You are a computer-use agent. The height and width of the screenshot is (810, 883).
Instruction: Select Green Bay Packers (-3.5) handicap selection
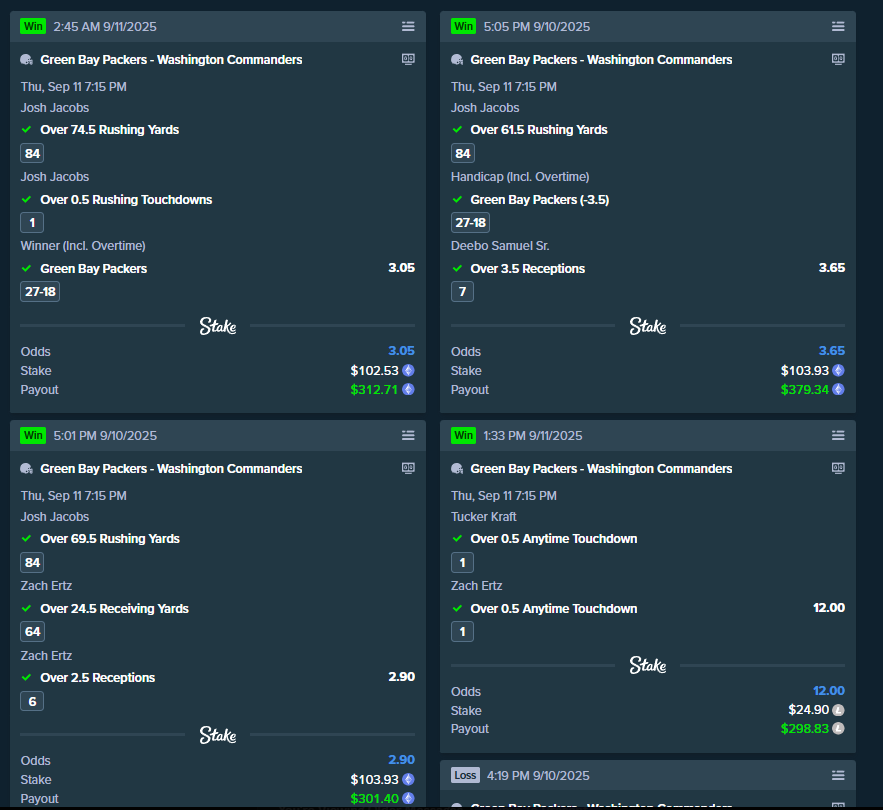pyautogui.click(x=539, y=199)
